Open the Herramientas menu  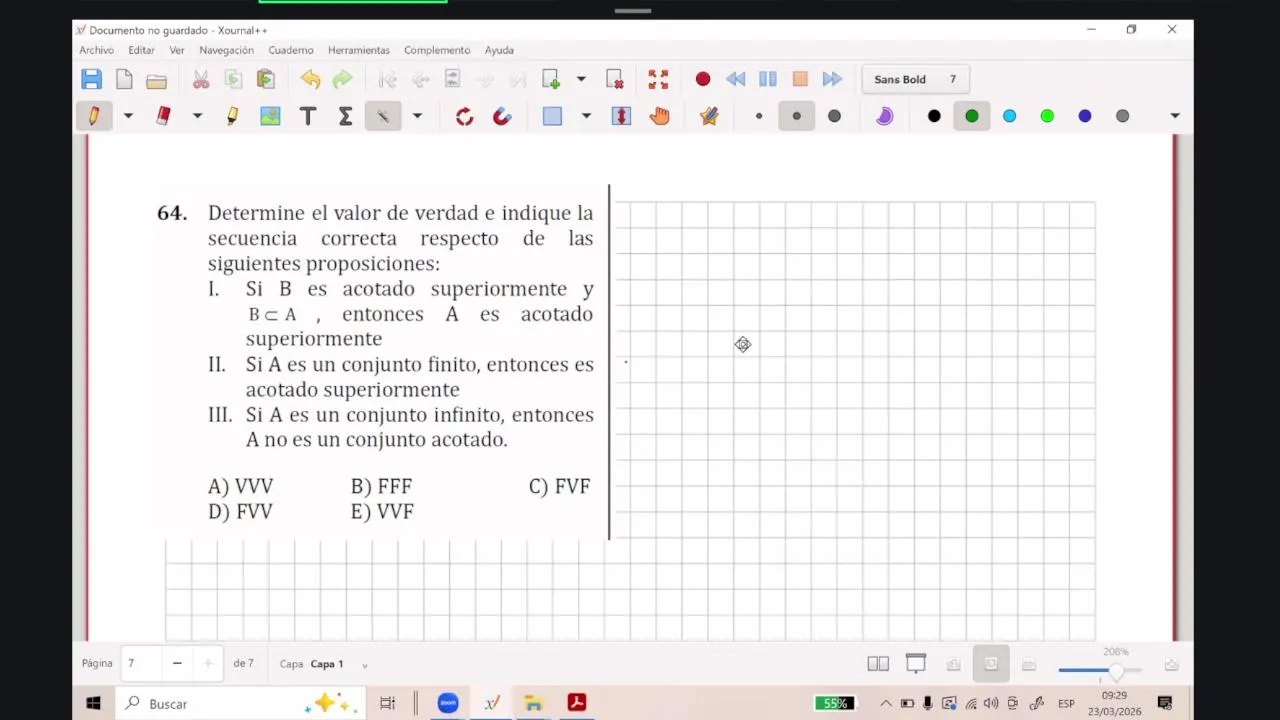[x=359, y=50]
